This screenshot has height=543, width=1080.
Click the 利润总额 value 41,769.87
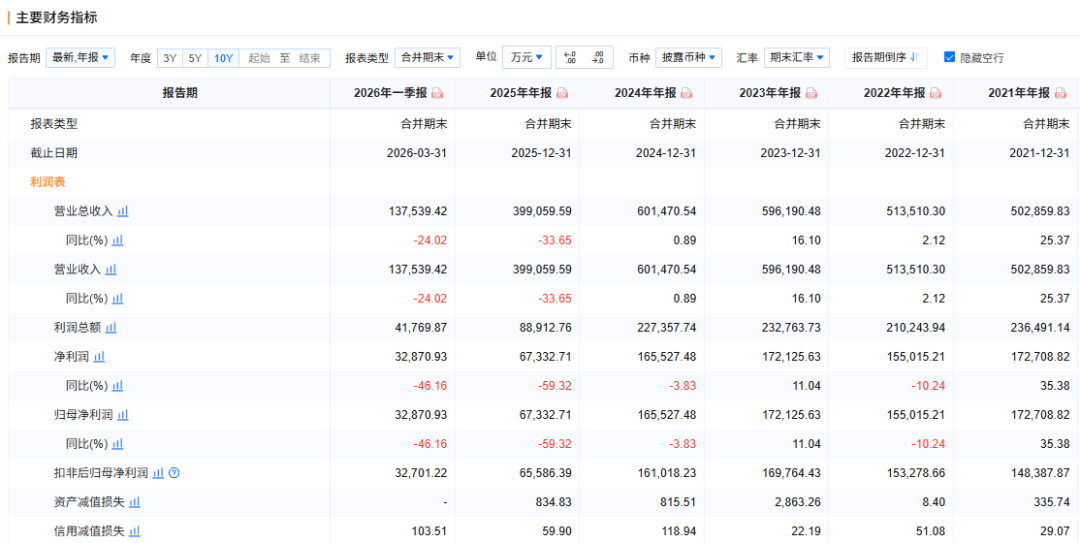coord(420,328)
